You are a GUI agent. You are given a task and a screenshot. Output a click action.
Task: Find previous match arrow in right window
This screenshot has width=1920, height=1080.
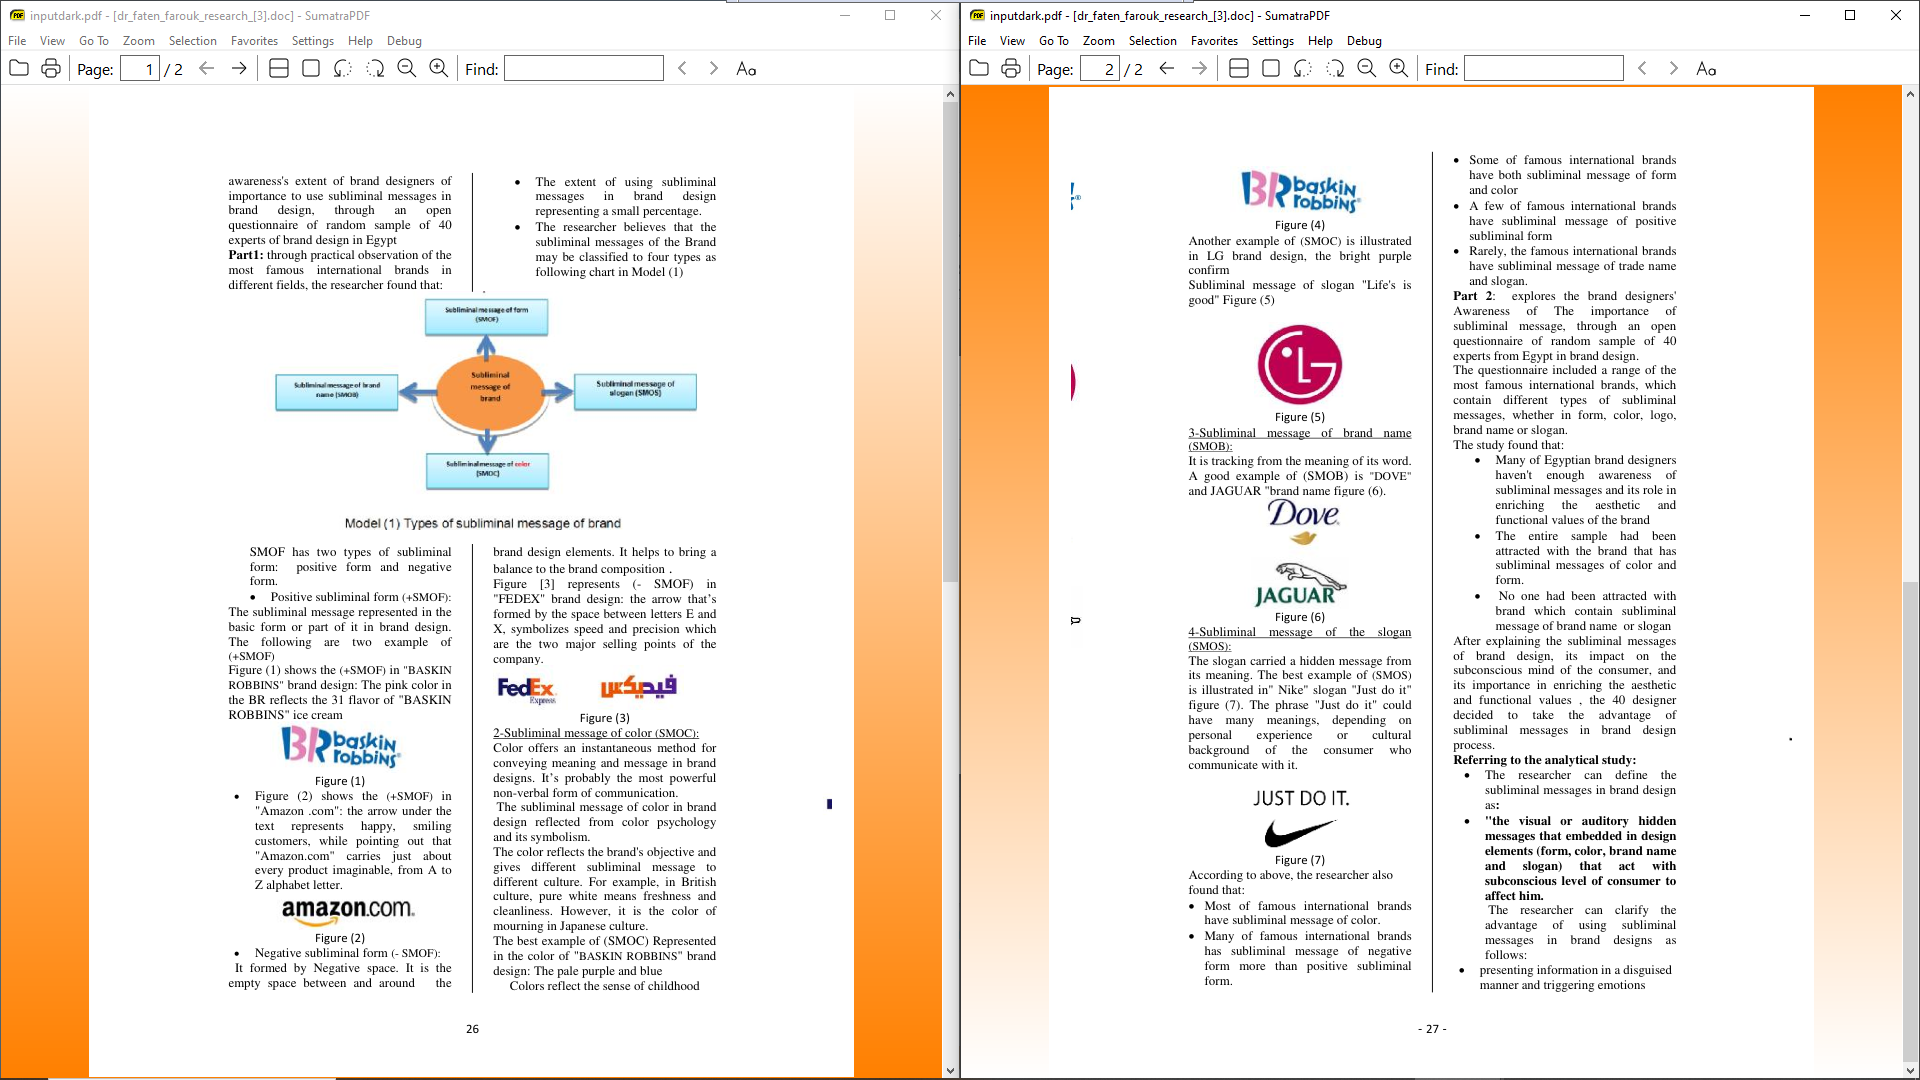click(x=1642, y=69)
